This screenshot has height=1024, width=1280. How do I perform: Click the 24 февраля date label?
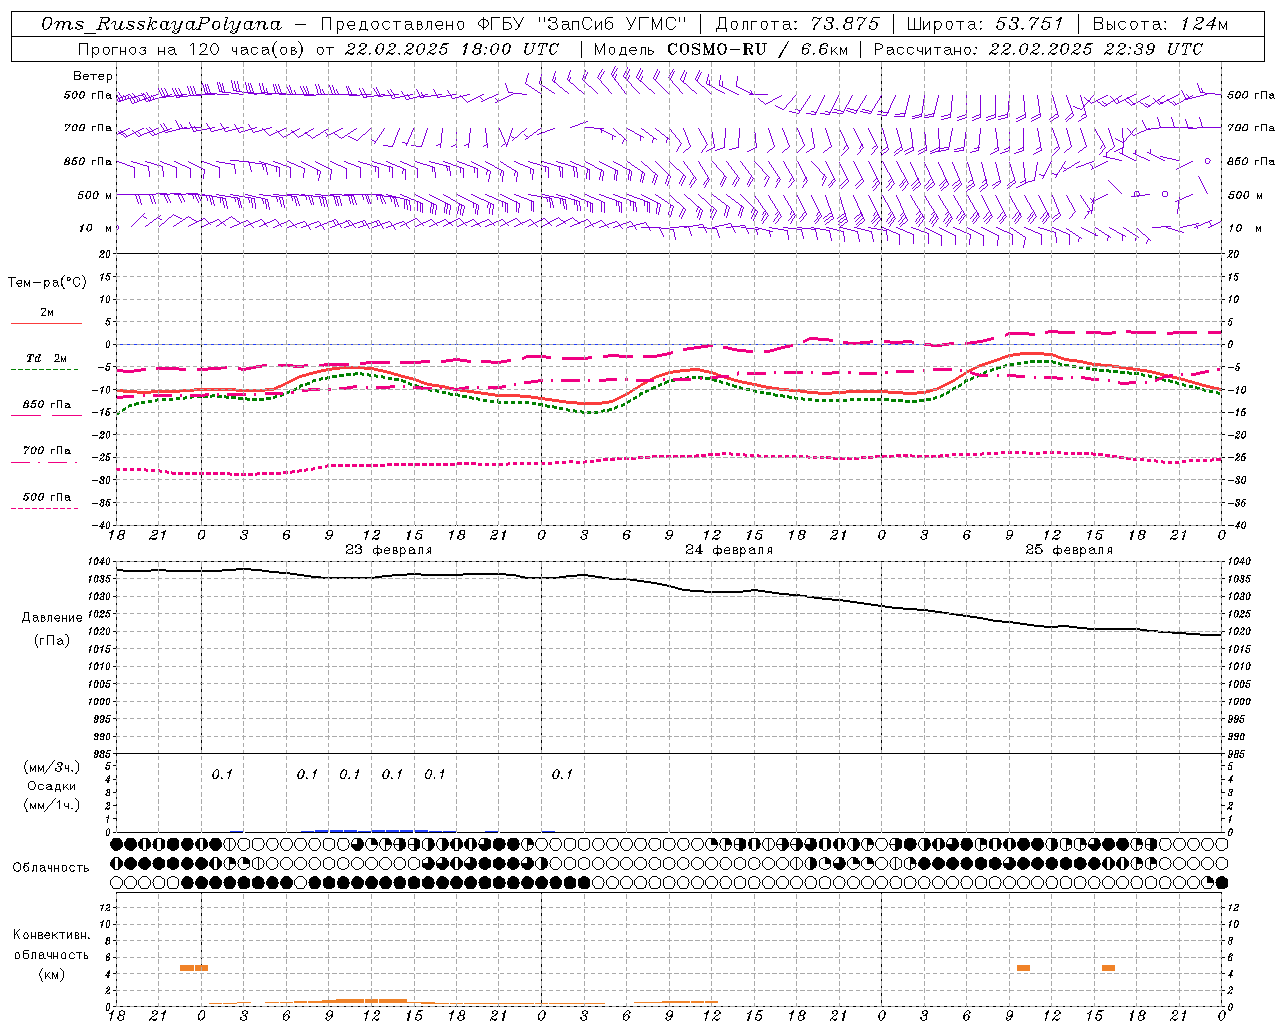point(729,550)
